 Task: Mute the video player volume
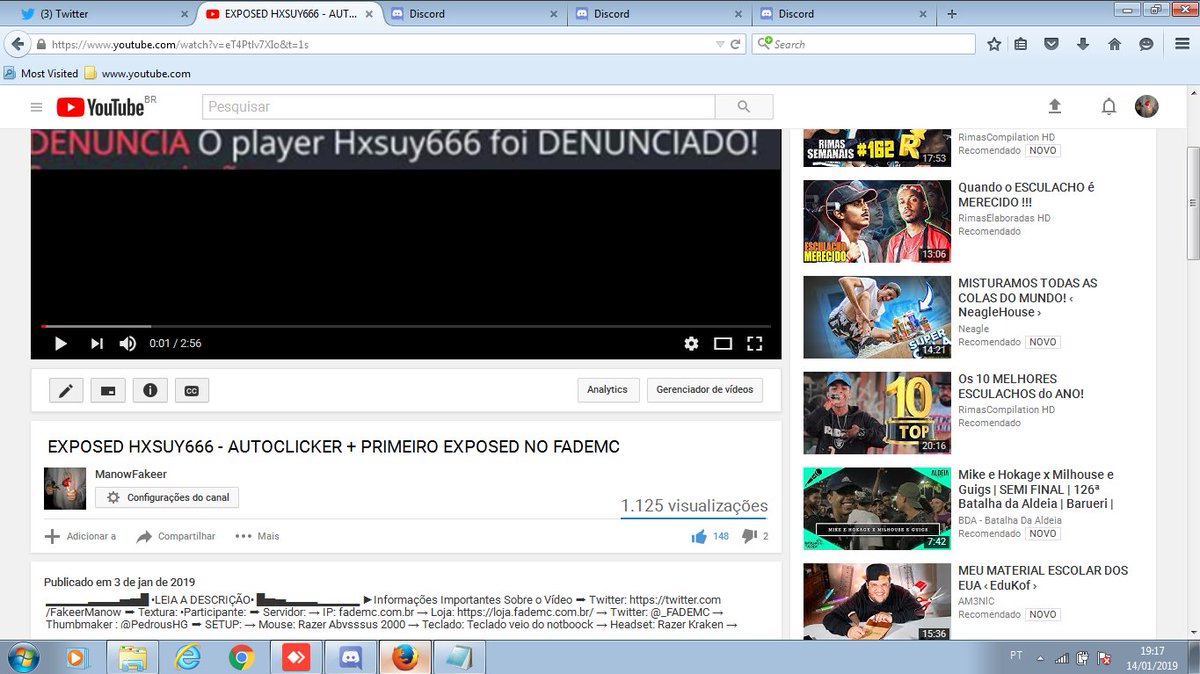coord(128,343)
